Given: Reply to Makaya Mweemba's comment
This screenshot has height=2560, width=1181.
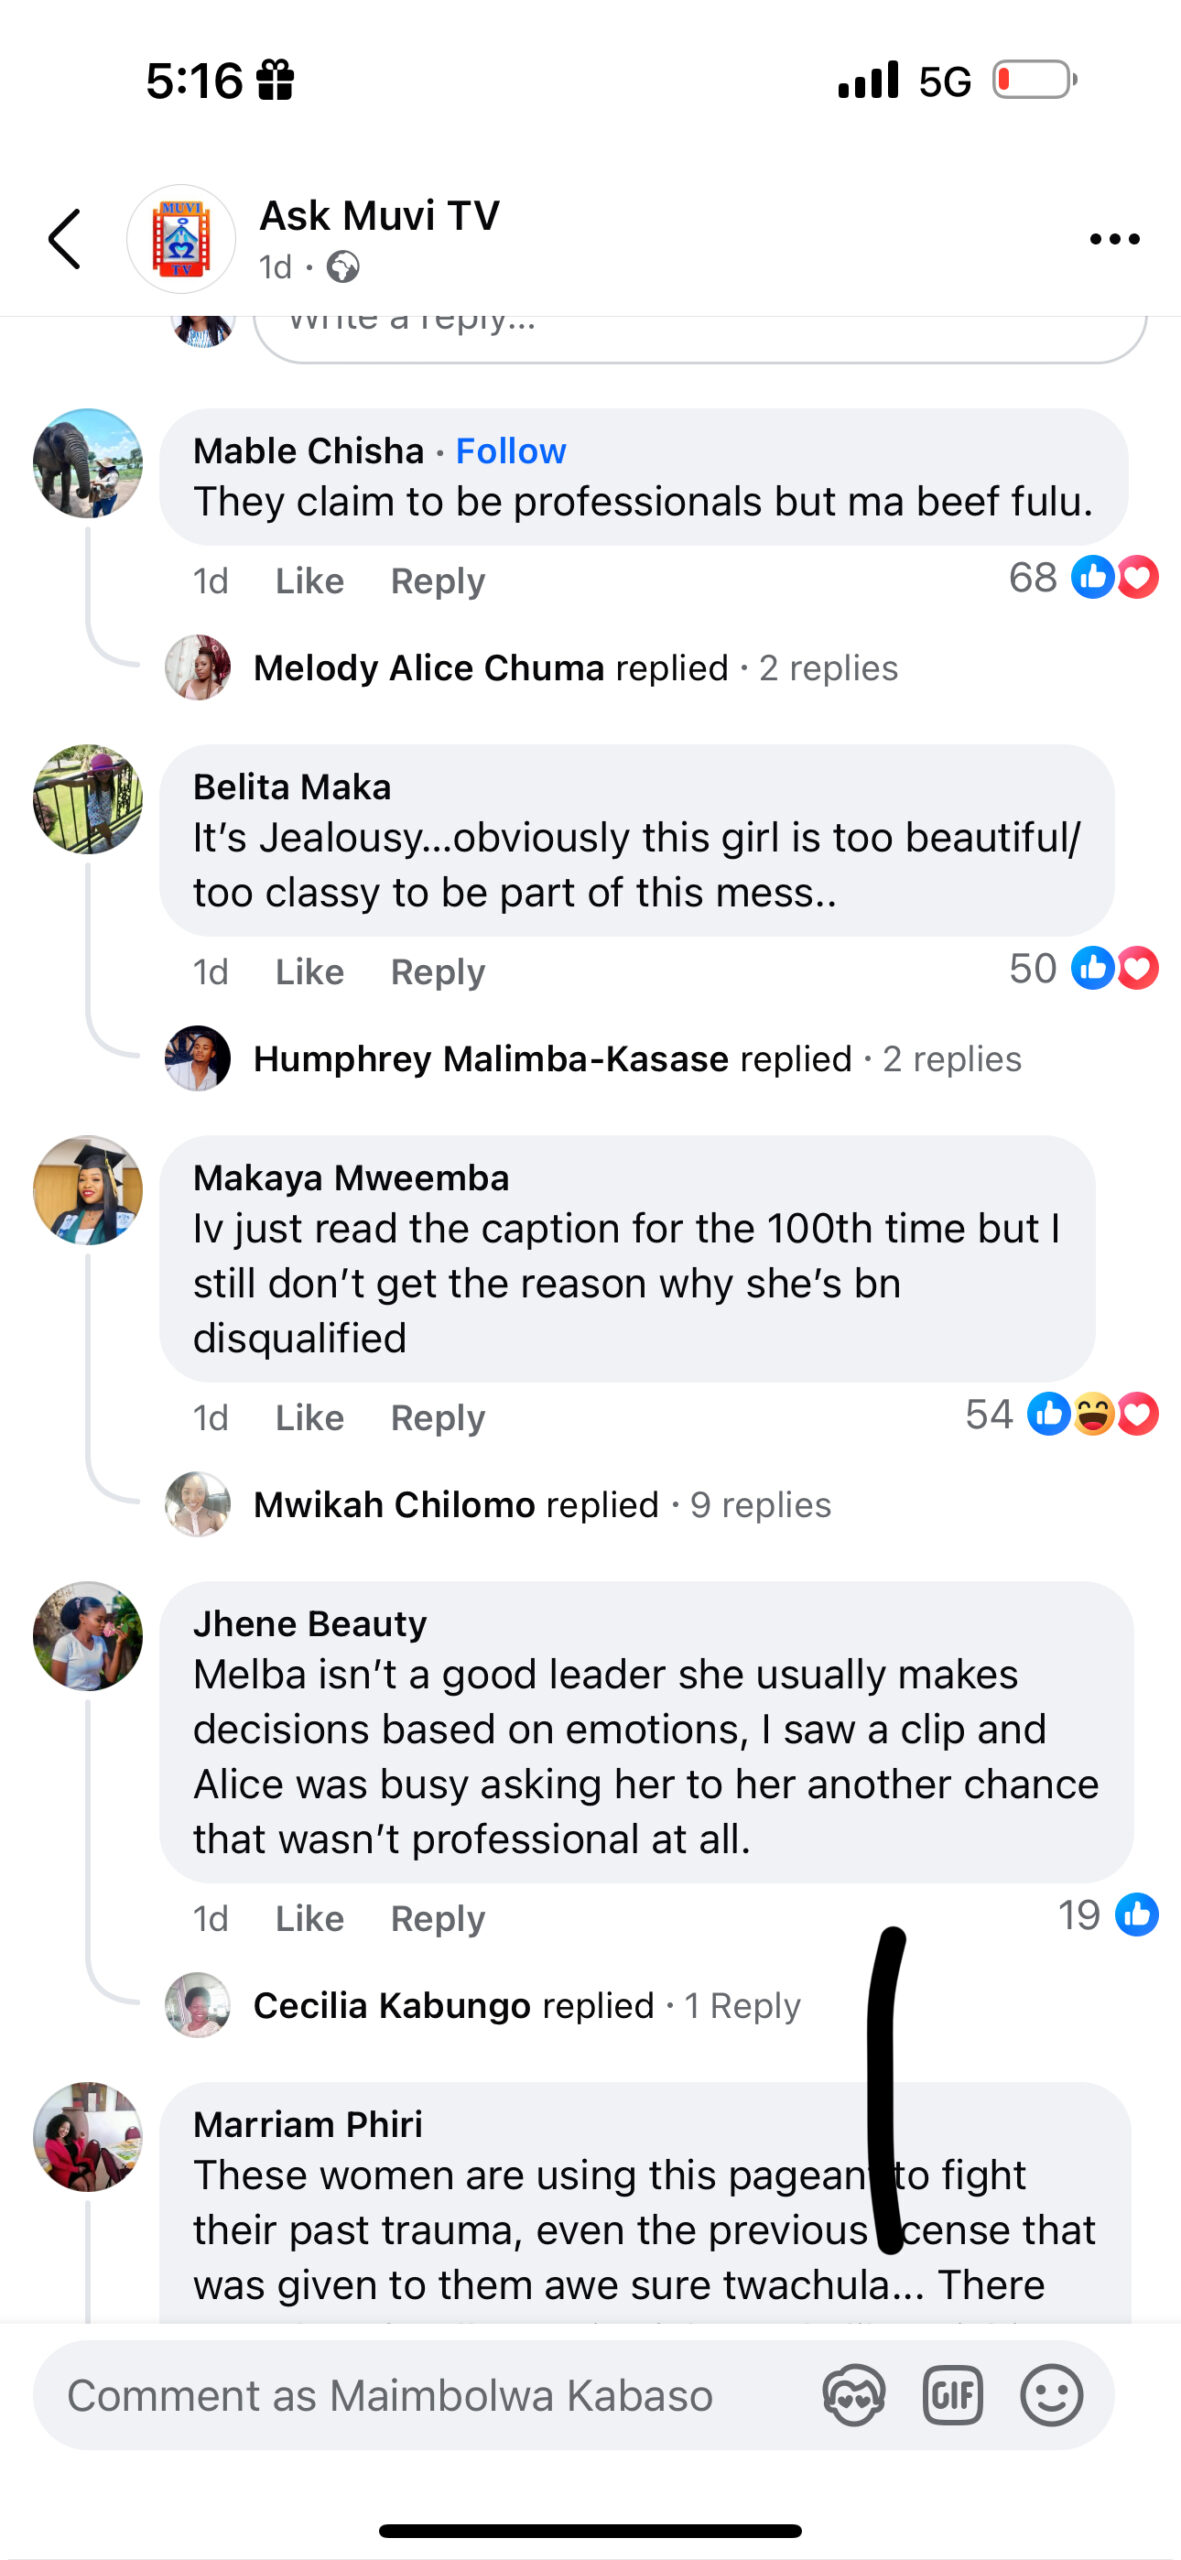Looking at the screenshot, I should (x=437, y=1418).
